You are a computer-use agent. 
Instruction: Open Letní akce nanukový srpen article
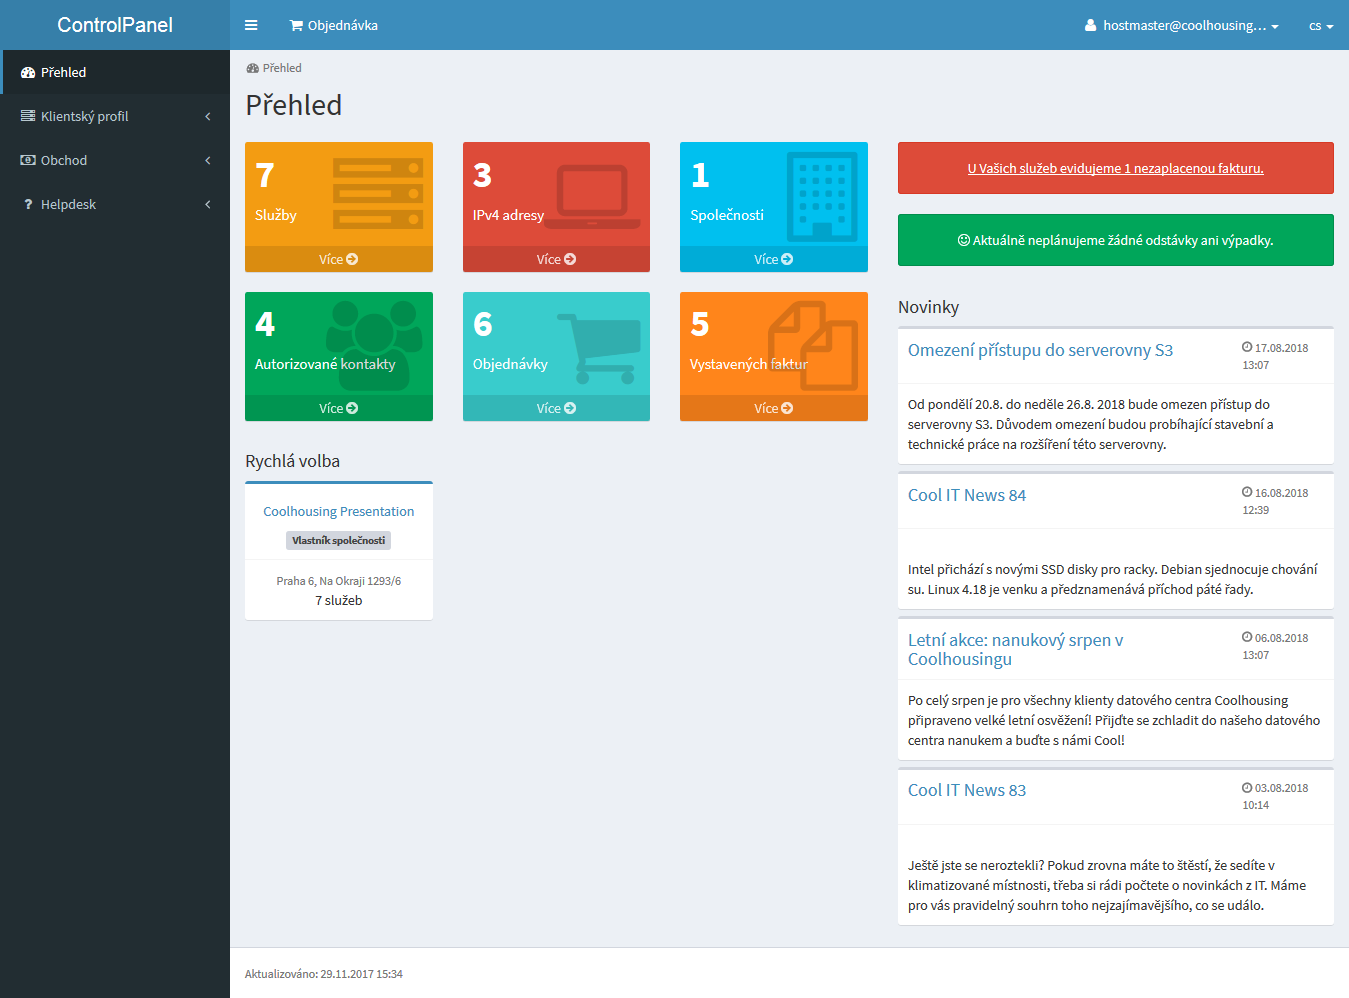[x=1016, y=649]
